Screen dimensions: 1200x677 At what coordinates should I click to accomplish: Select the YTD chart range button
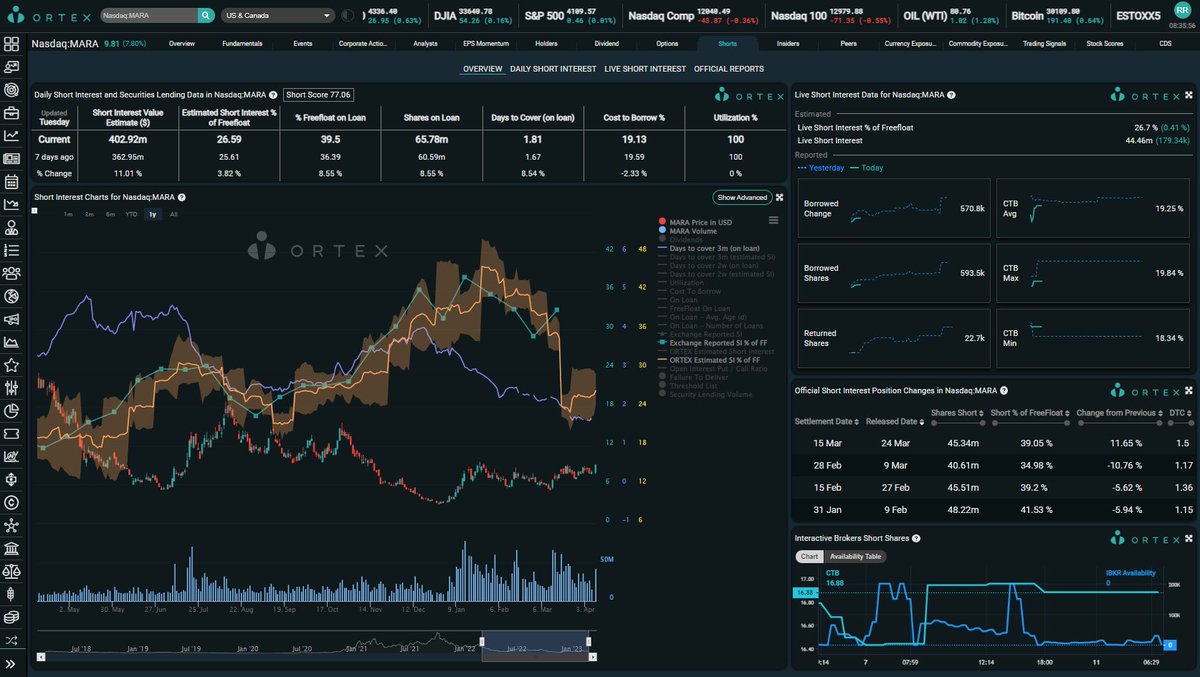131,214
